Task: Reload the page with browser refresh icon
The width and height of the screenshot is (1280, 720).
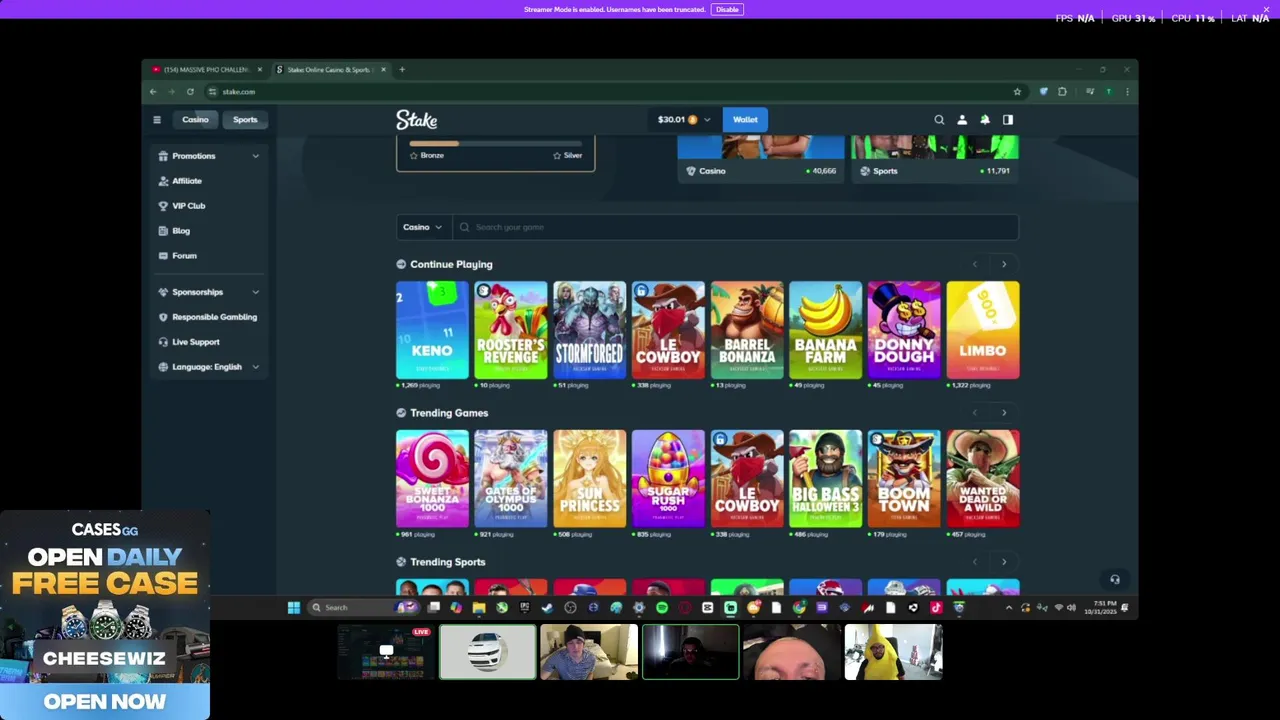Action: [x=190, y=92]
